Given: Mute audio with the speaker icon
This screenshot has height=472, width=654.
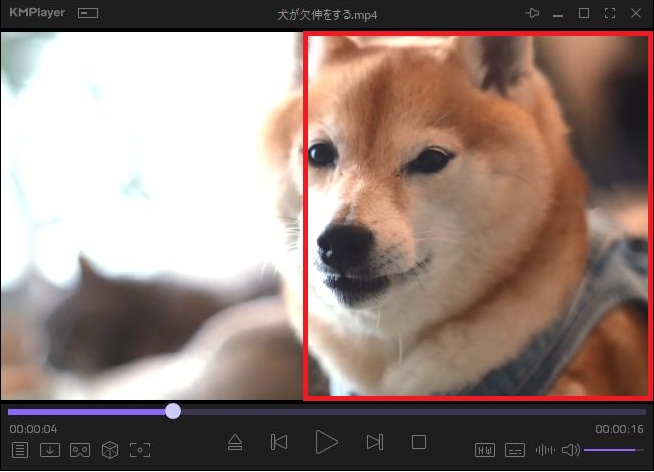Looking at the screenshot, I should (570, 450).
